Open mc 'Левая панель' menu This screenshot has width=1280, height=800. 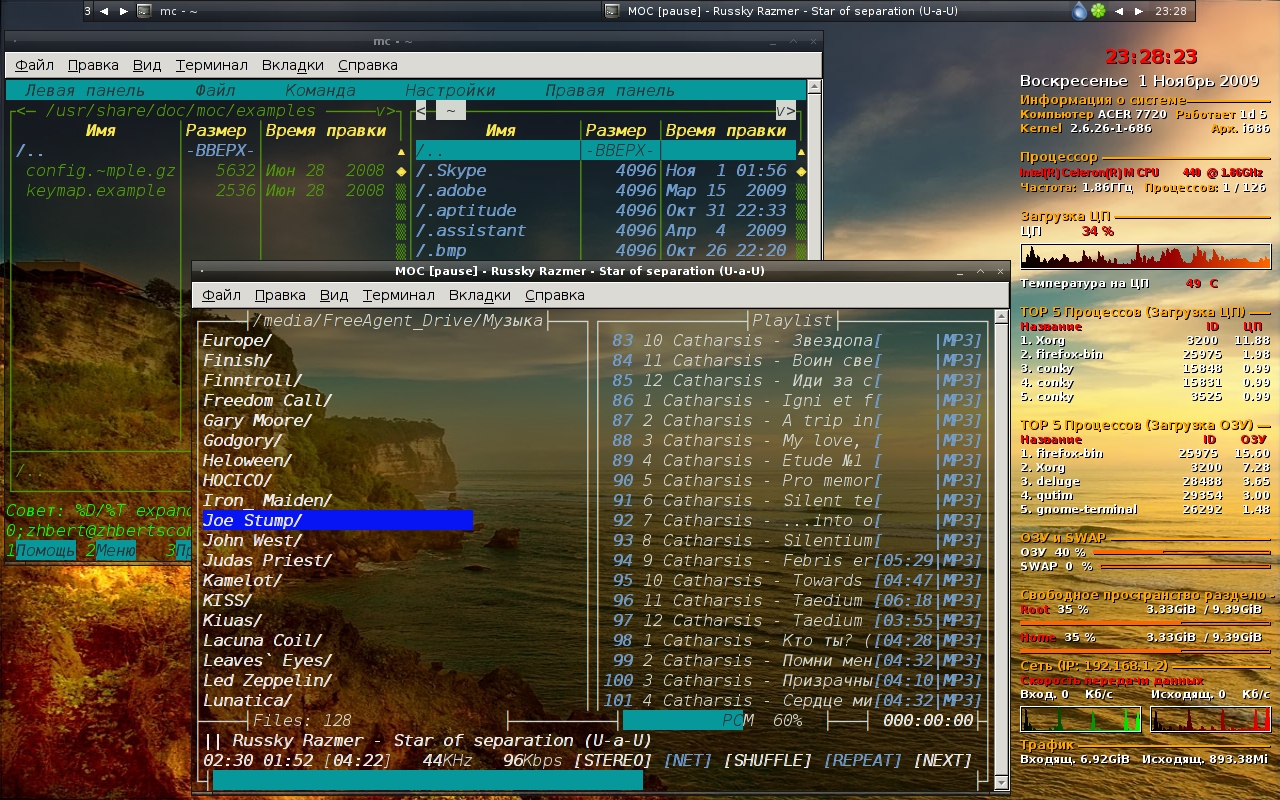[x=86, y=90]
